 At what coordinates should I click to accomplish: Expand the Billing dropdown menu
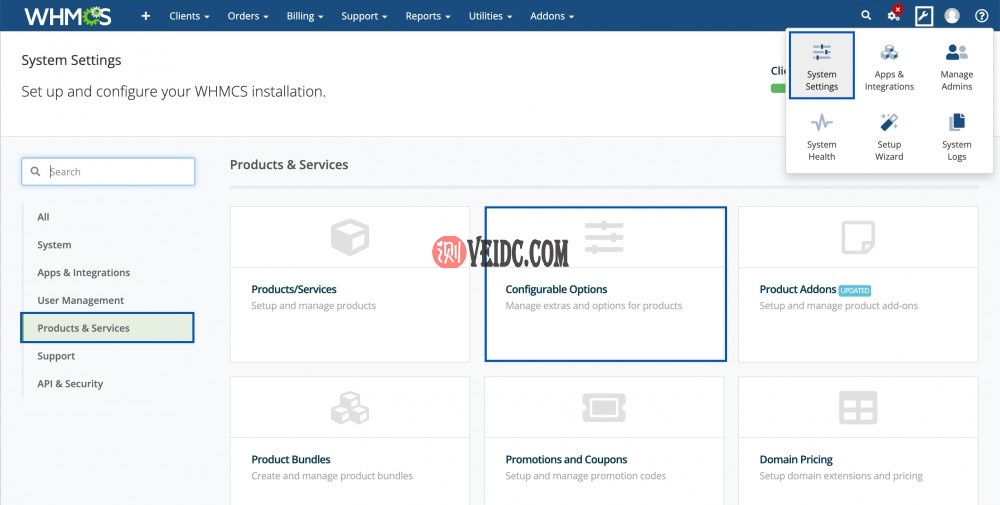pyautogui.click(x=305, y=16)
